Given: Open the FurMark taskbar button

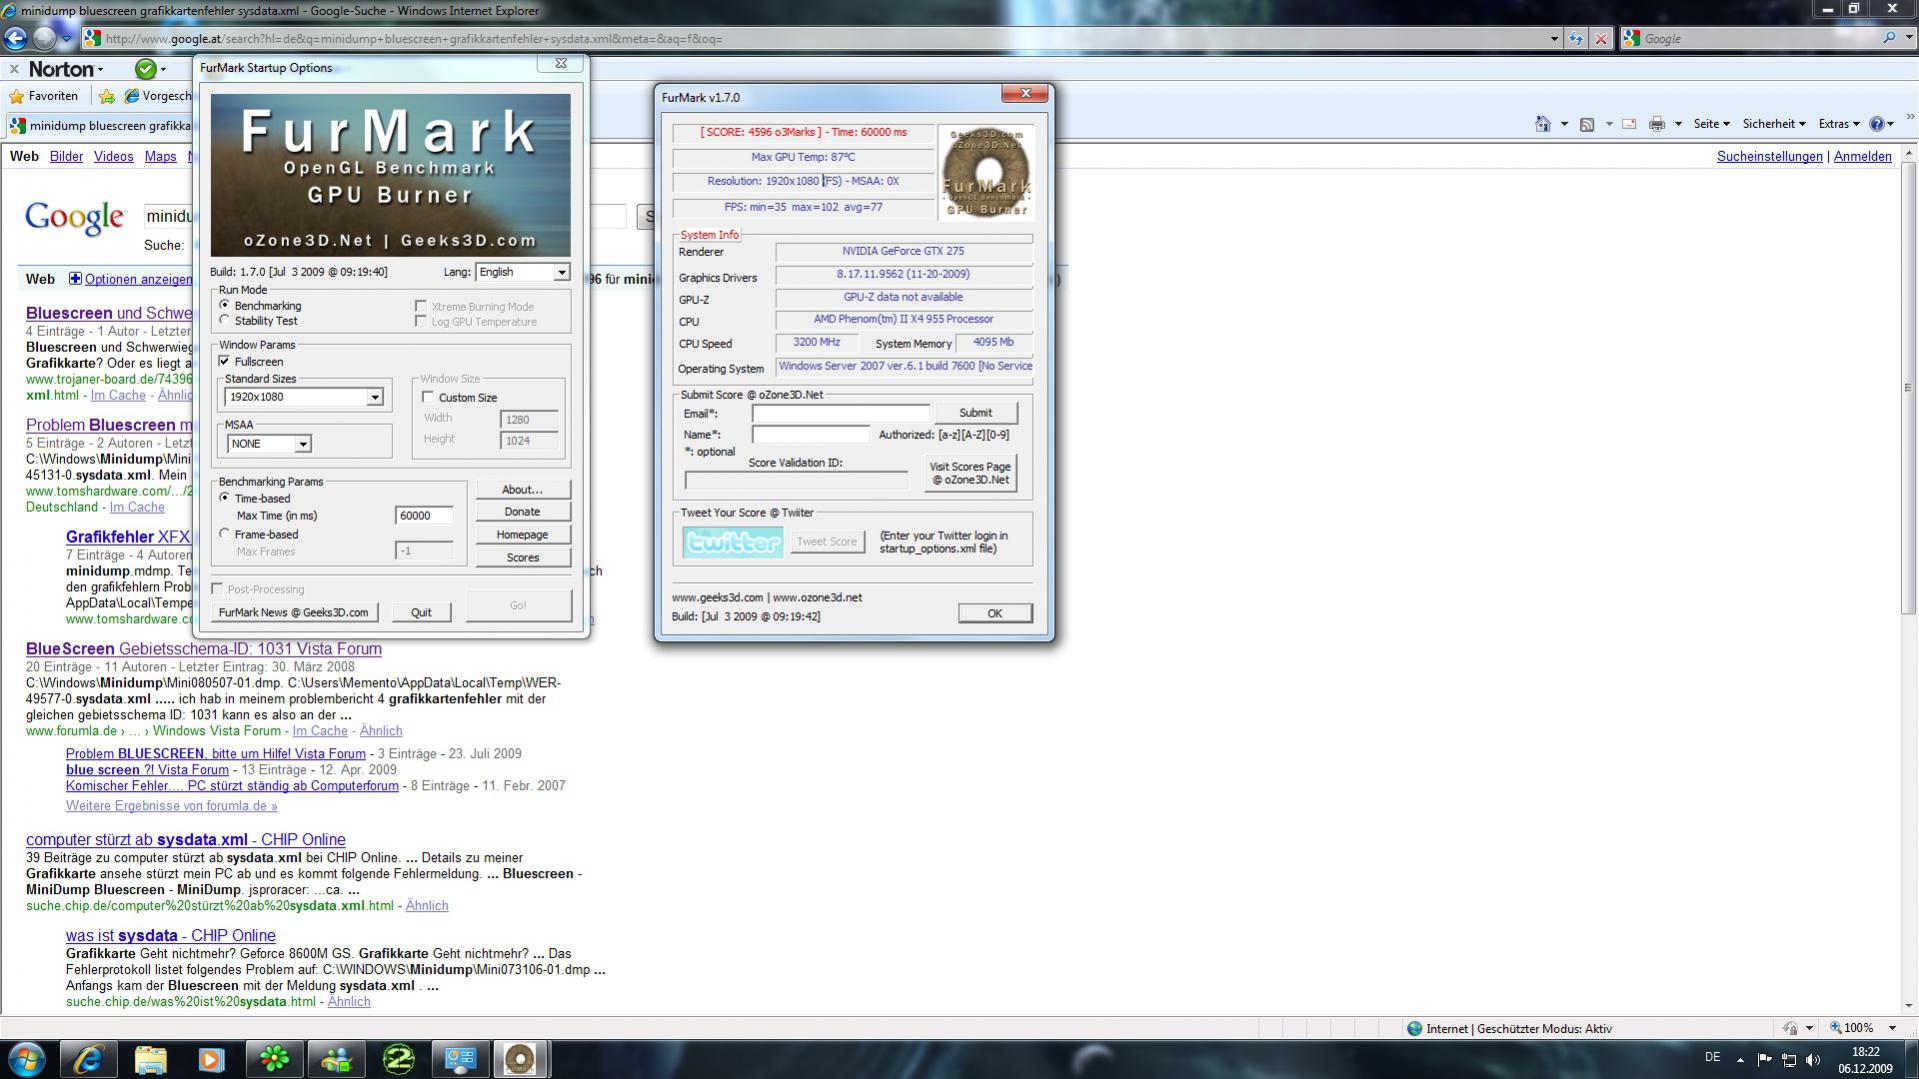Looking at the screenshot, I should [520, 1059].
